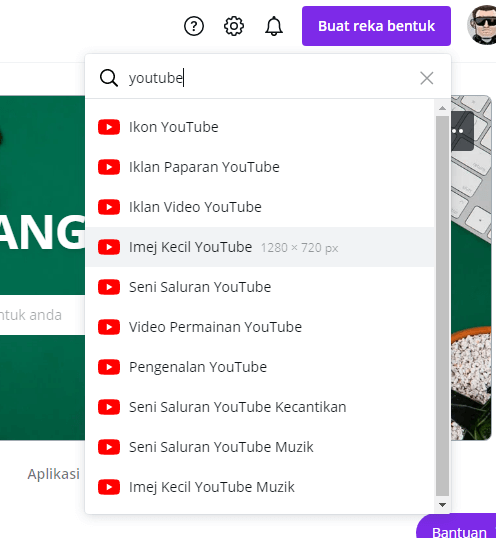Clear the search with the X icon
This screenshot has width=496, height=538.
tap(427, 78)
